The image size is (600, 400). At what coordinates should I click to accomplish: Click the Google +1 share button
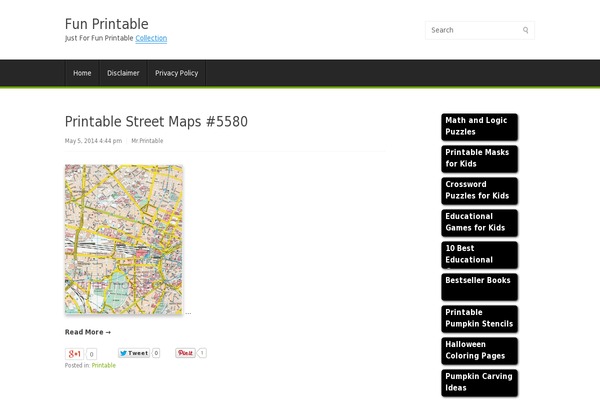point(74,353)
